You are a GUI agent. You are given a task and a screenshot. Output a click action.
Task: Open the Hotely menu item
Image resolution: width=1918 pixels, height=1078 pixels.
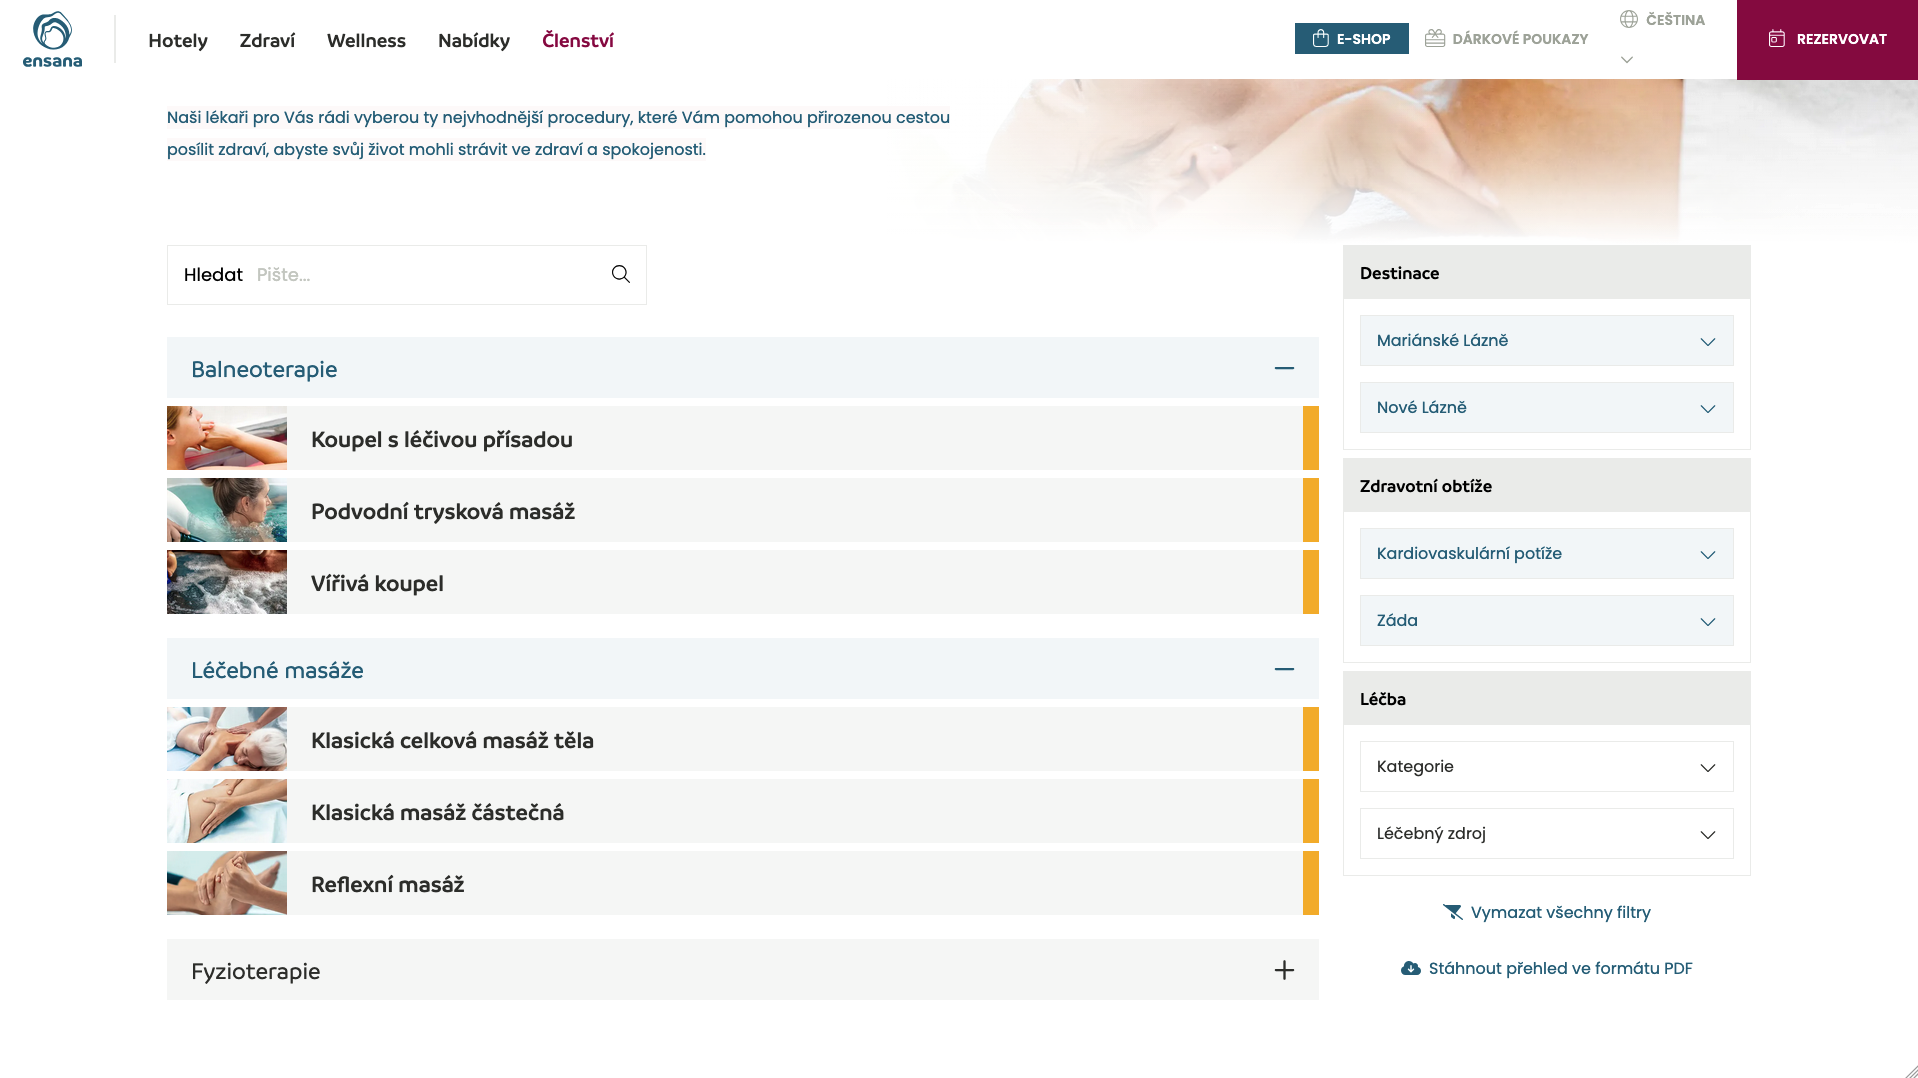[178, 40]
